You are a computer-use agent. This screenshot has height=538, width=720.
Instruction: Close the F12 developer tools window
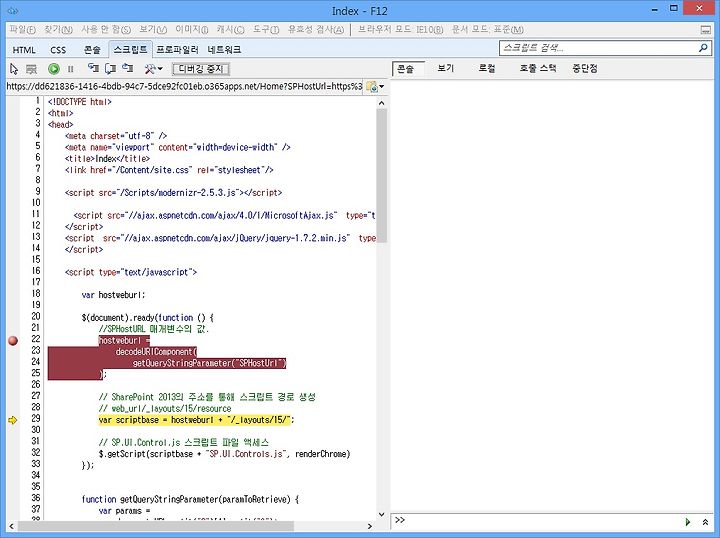699,9
